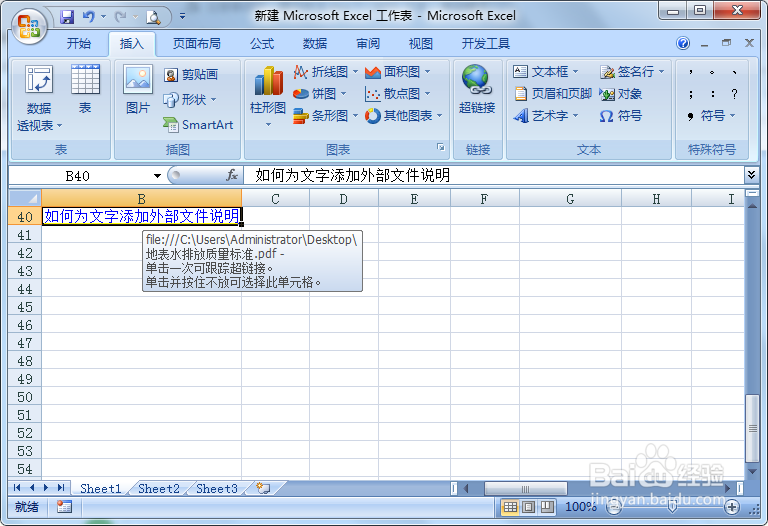Expand other charts (其他图表) dropdown
768x526 pixels.
(439, 116)
